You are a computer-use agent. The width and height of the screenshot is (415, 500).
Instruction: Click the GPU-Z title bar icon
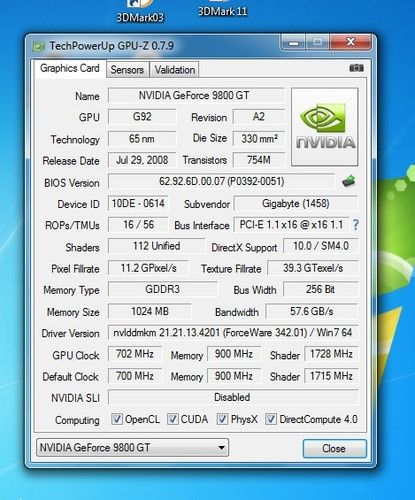[39, 46]
